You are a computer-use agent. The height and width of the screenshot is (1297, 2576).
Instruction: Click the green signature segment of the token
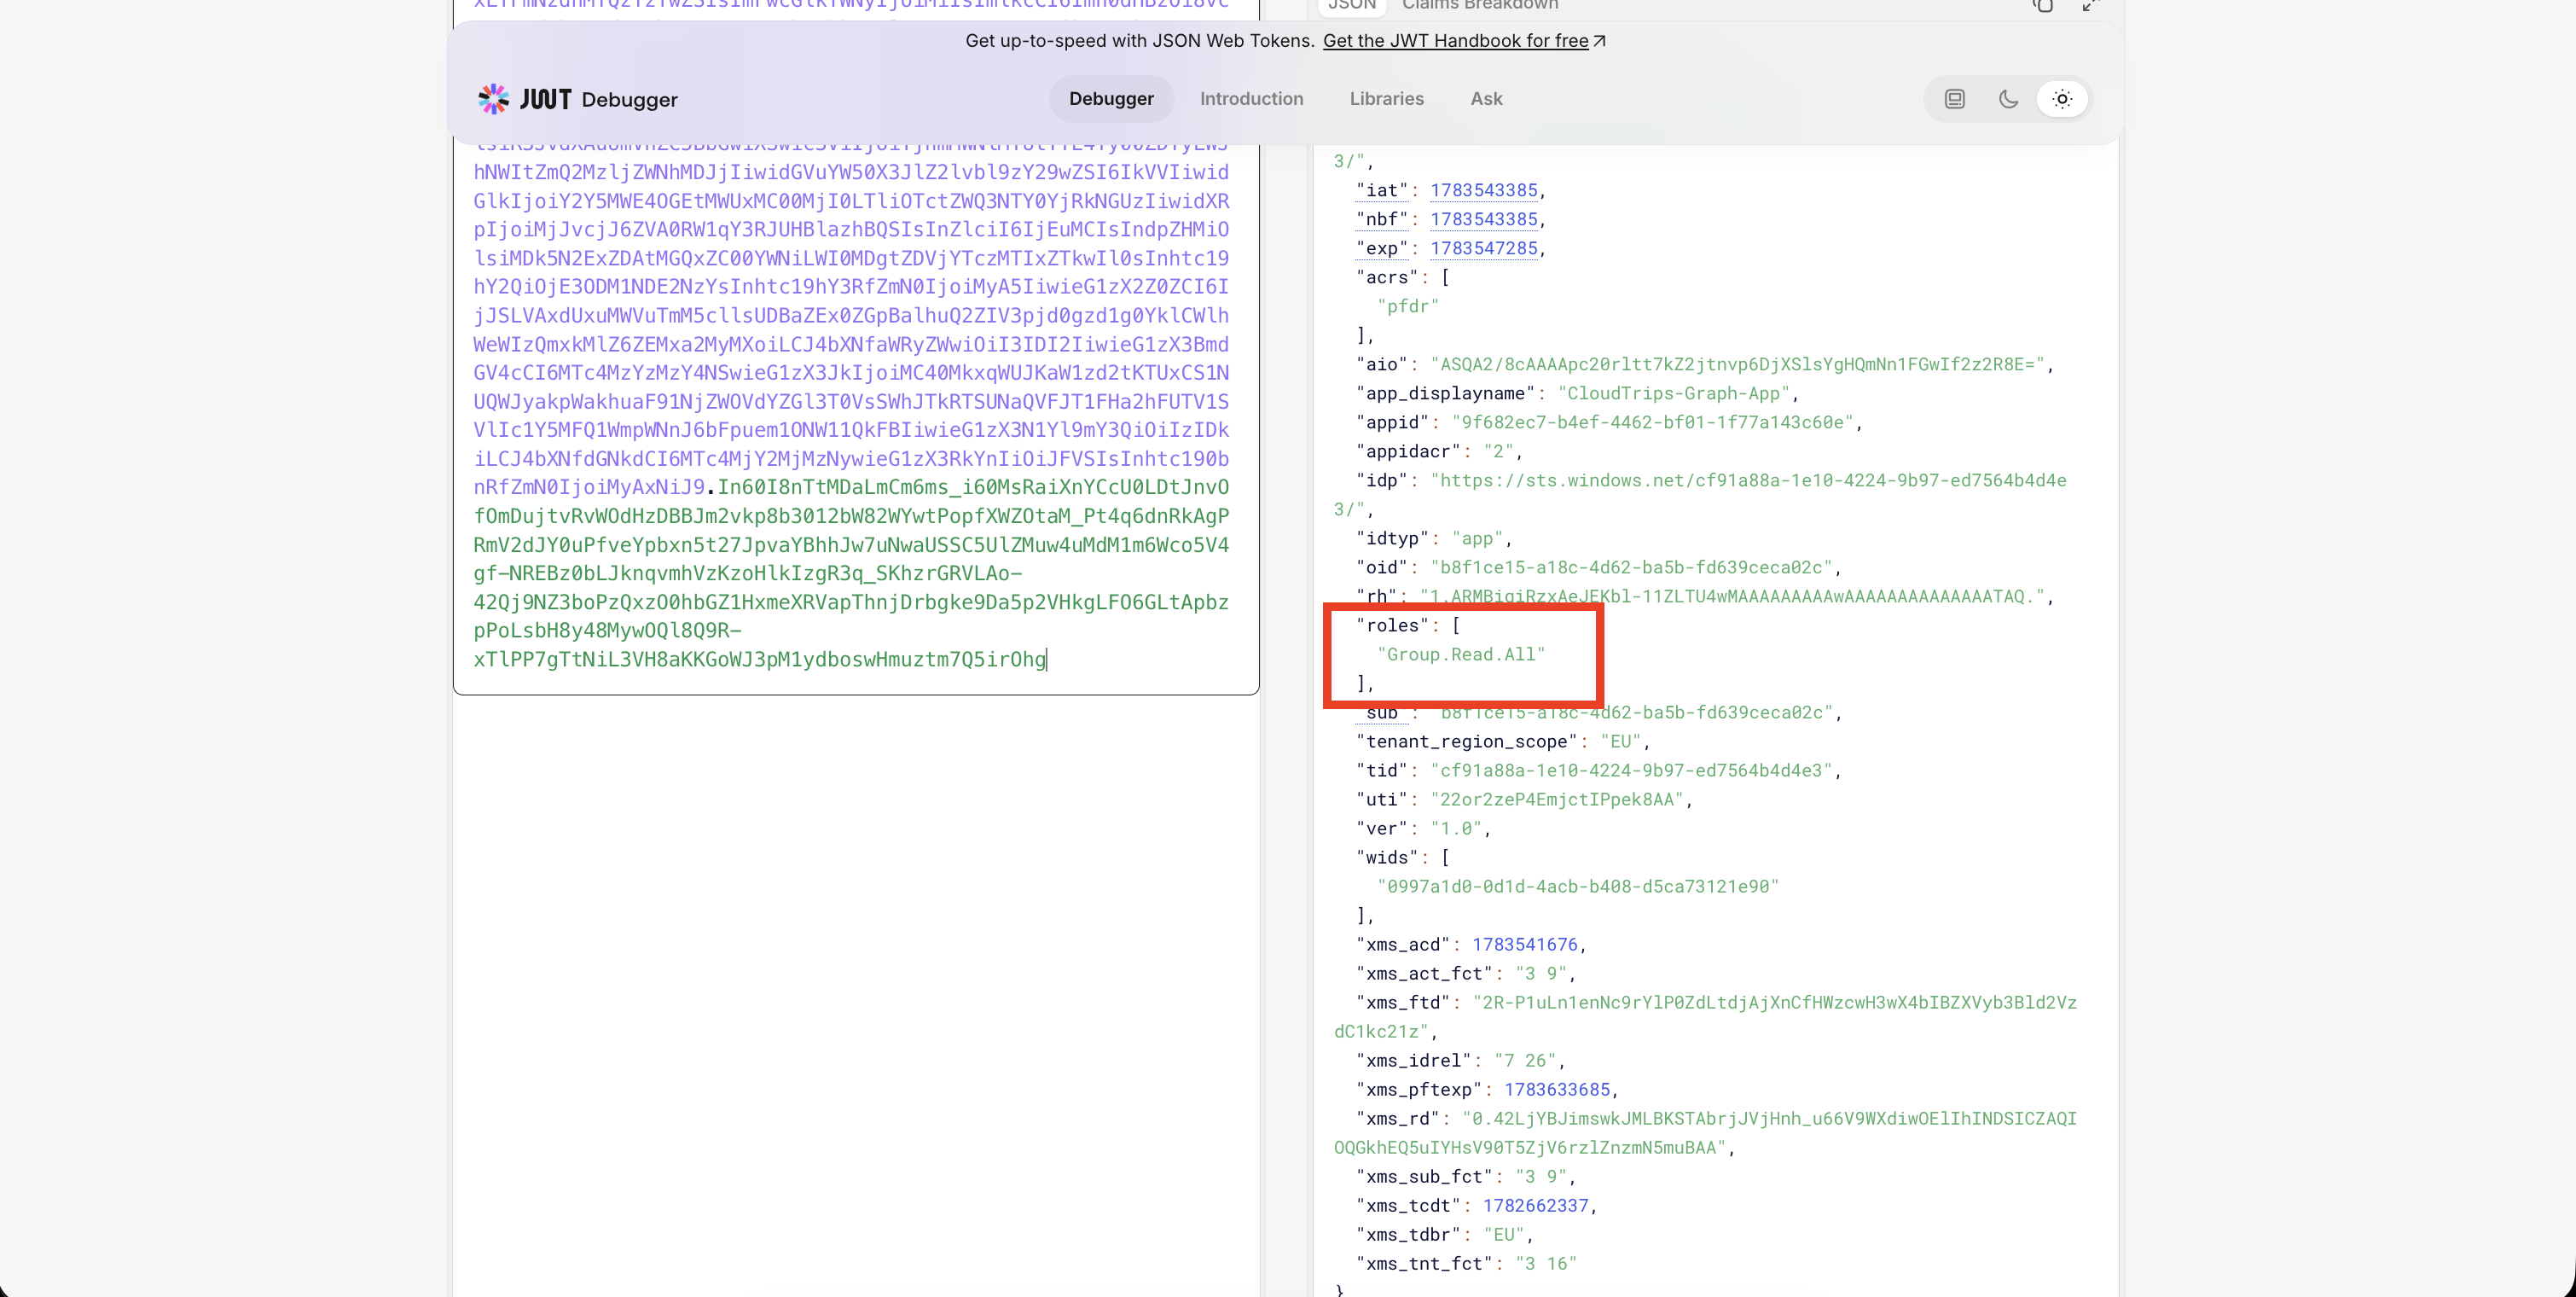pos(850,574)
